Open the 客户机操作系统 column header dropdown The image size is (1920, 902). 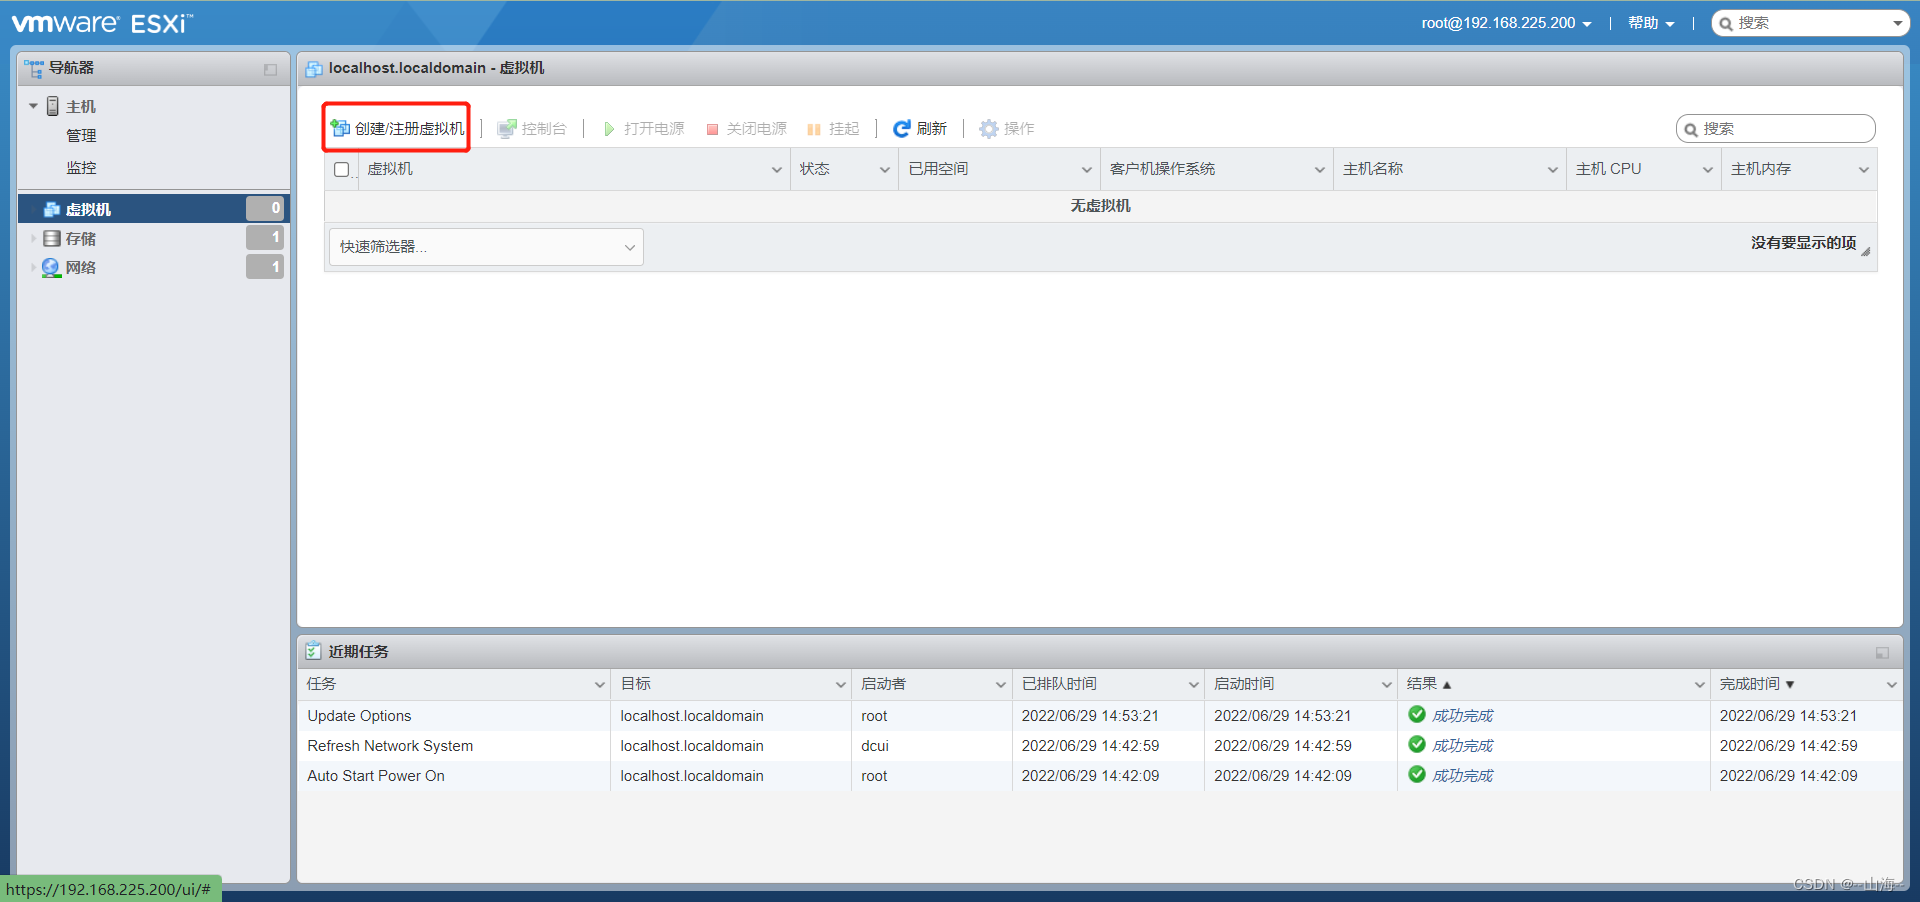click(1319, 170)
